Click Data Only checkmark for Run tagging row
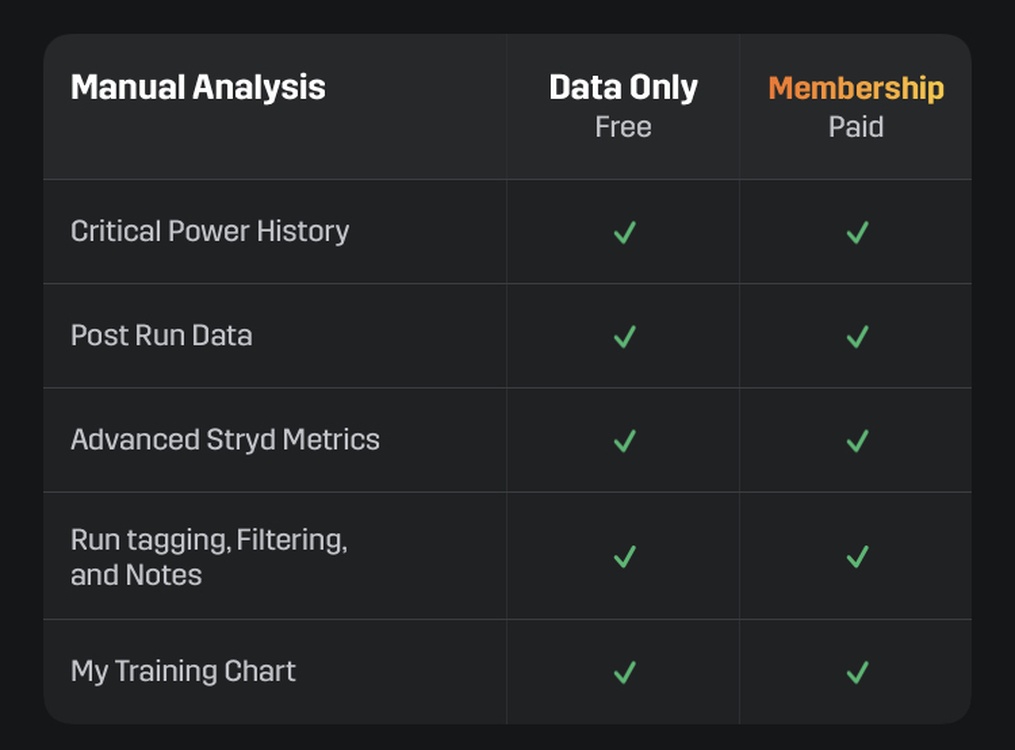The height and width of the screenshot is (750, 1015). (625, 557)
